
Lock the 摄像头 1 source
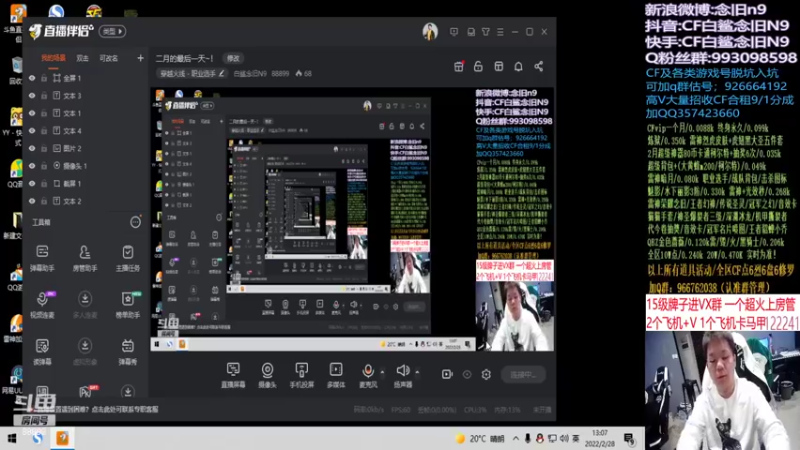pos(44,166)
